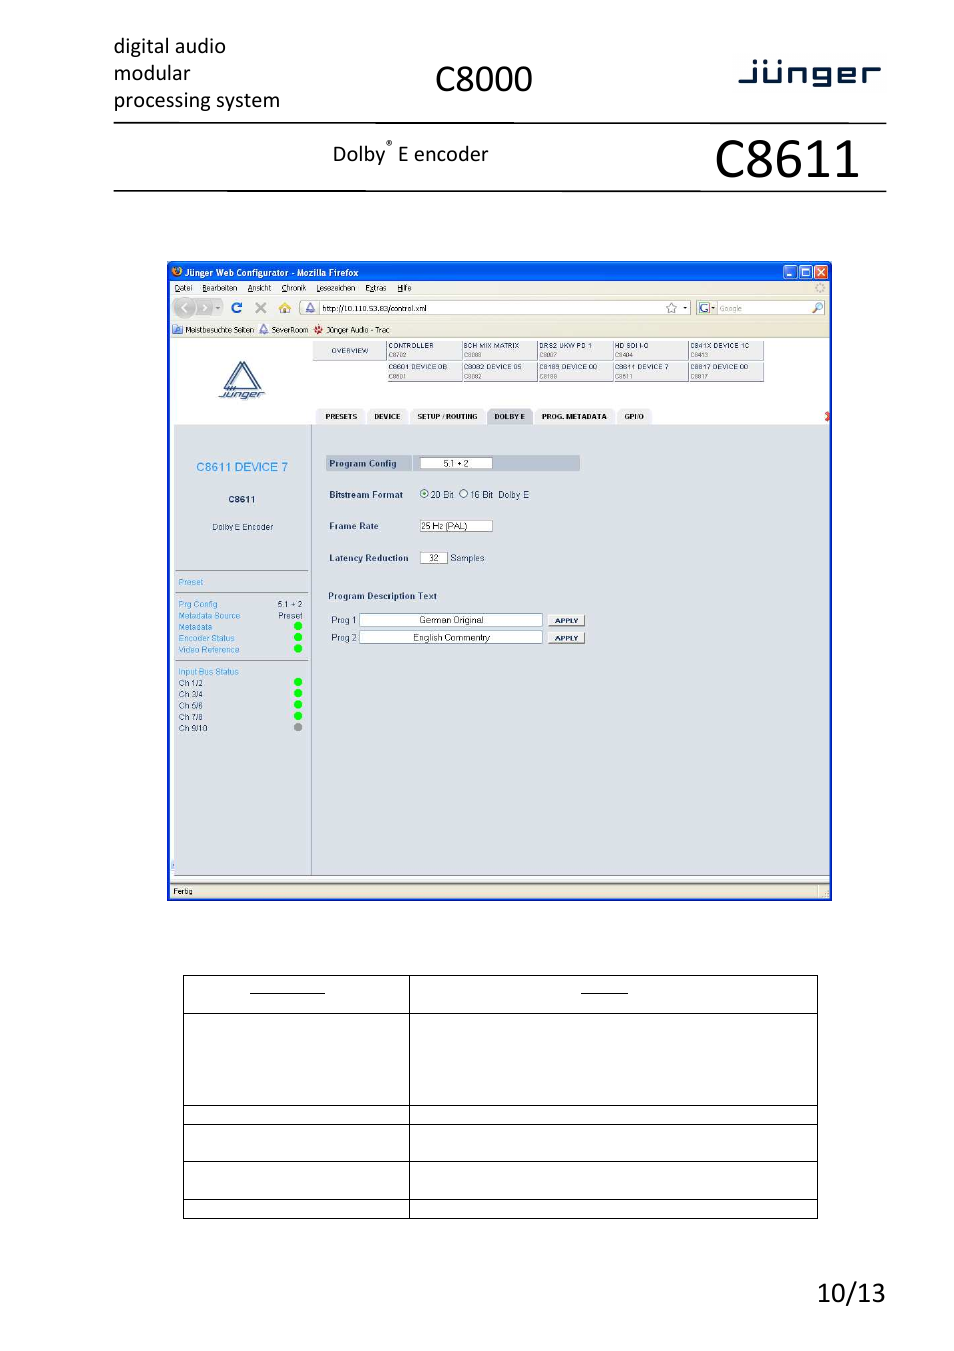Screen dimensions: 954x1351
Task: Click the OVERVIEW button
Action: coord(350,351)
